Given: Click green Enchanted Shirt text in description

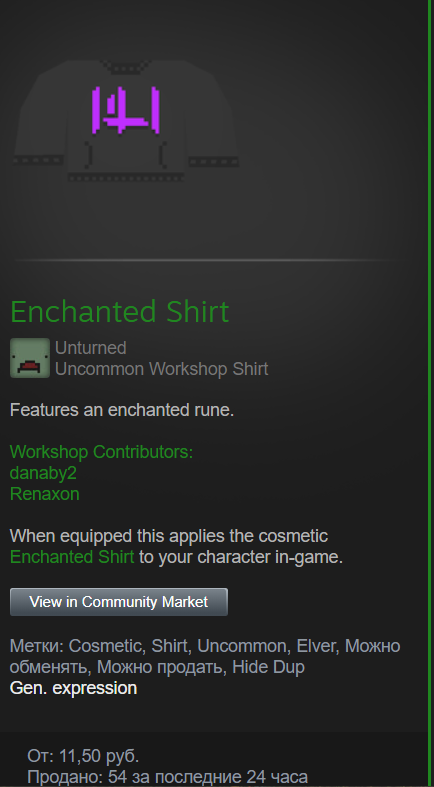Looking at the screenshot, I should (72, 557).
